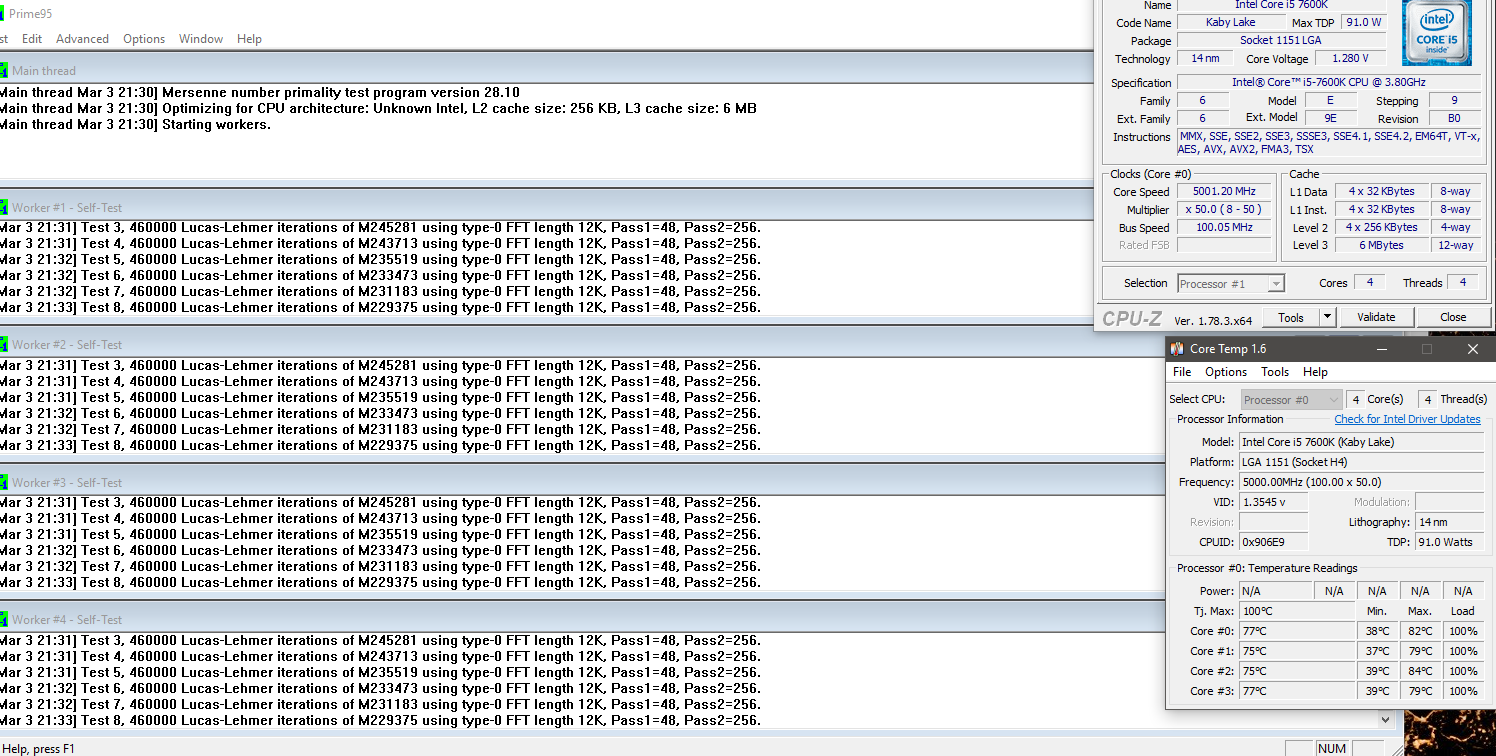The width and height of the screenshot is (1496, 756).
Task: Click the Core Speed 5001.20 MHz field in CPU-Z
Action: [x=1224, y=191]
